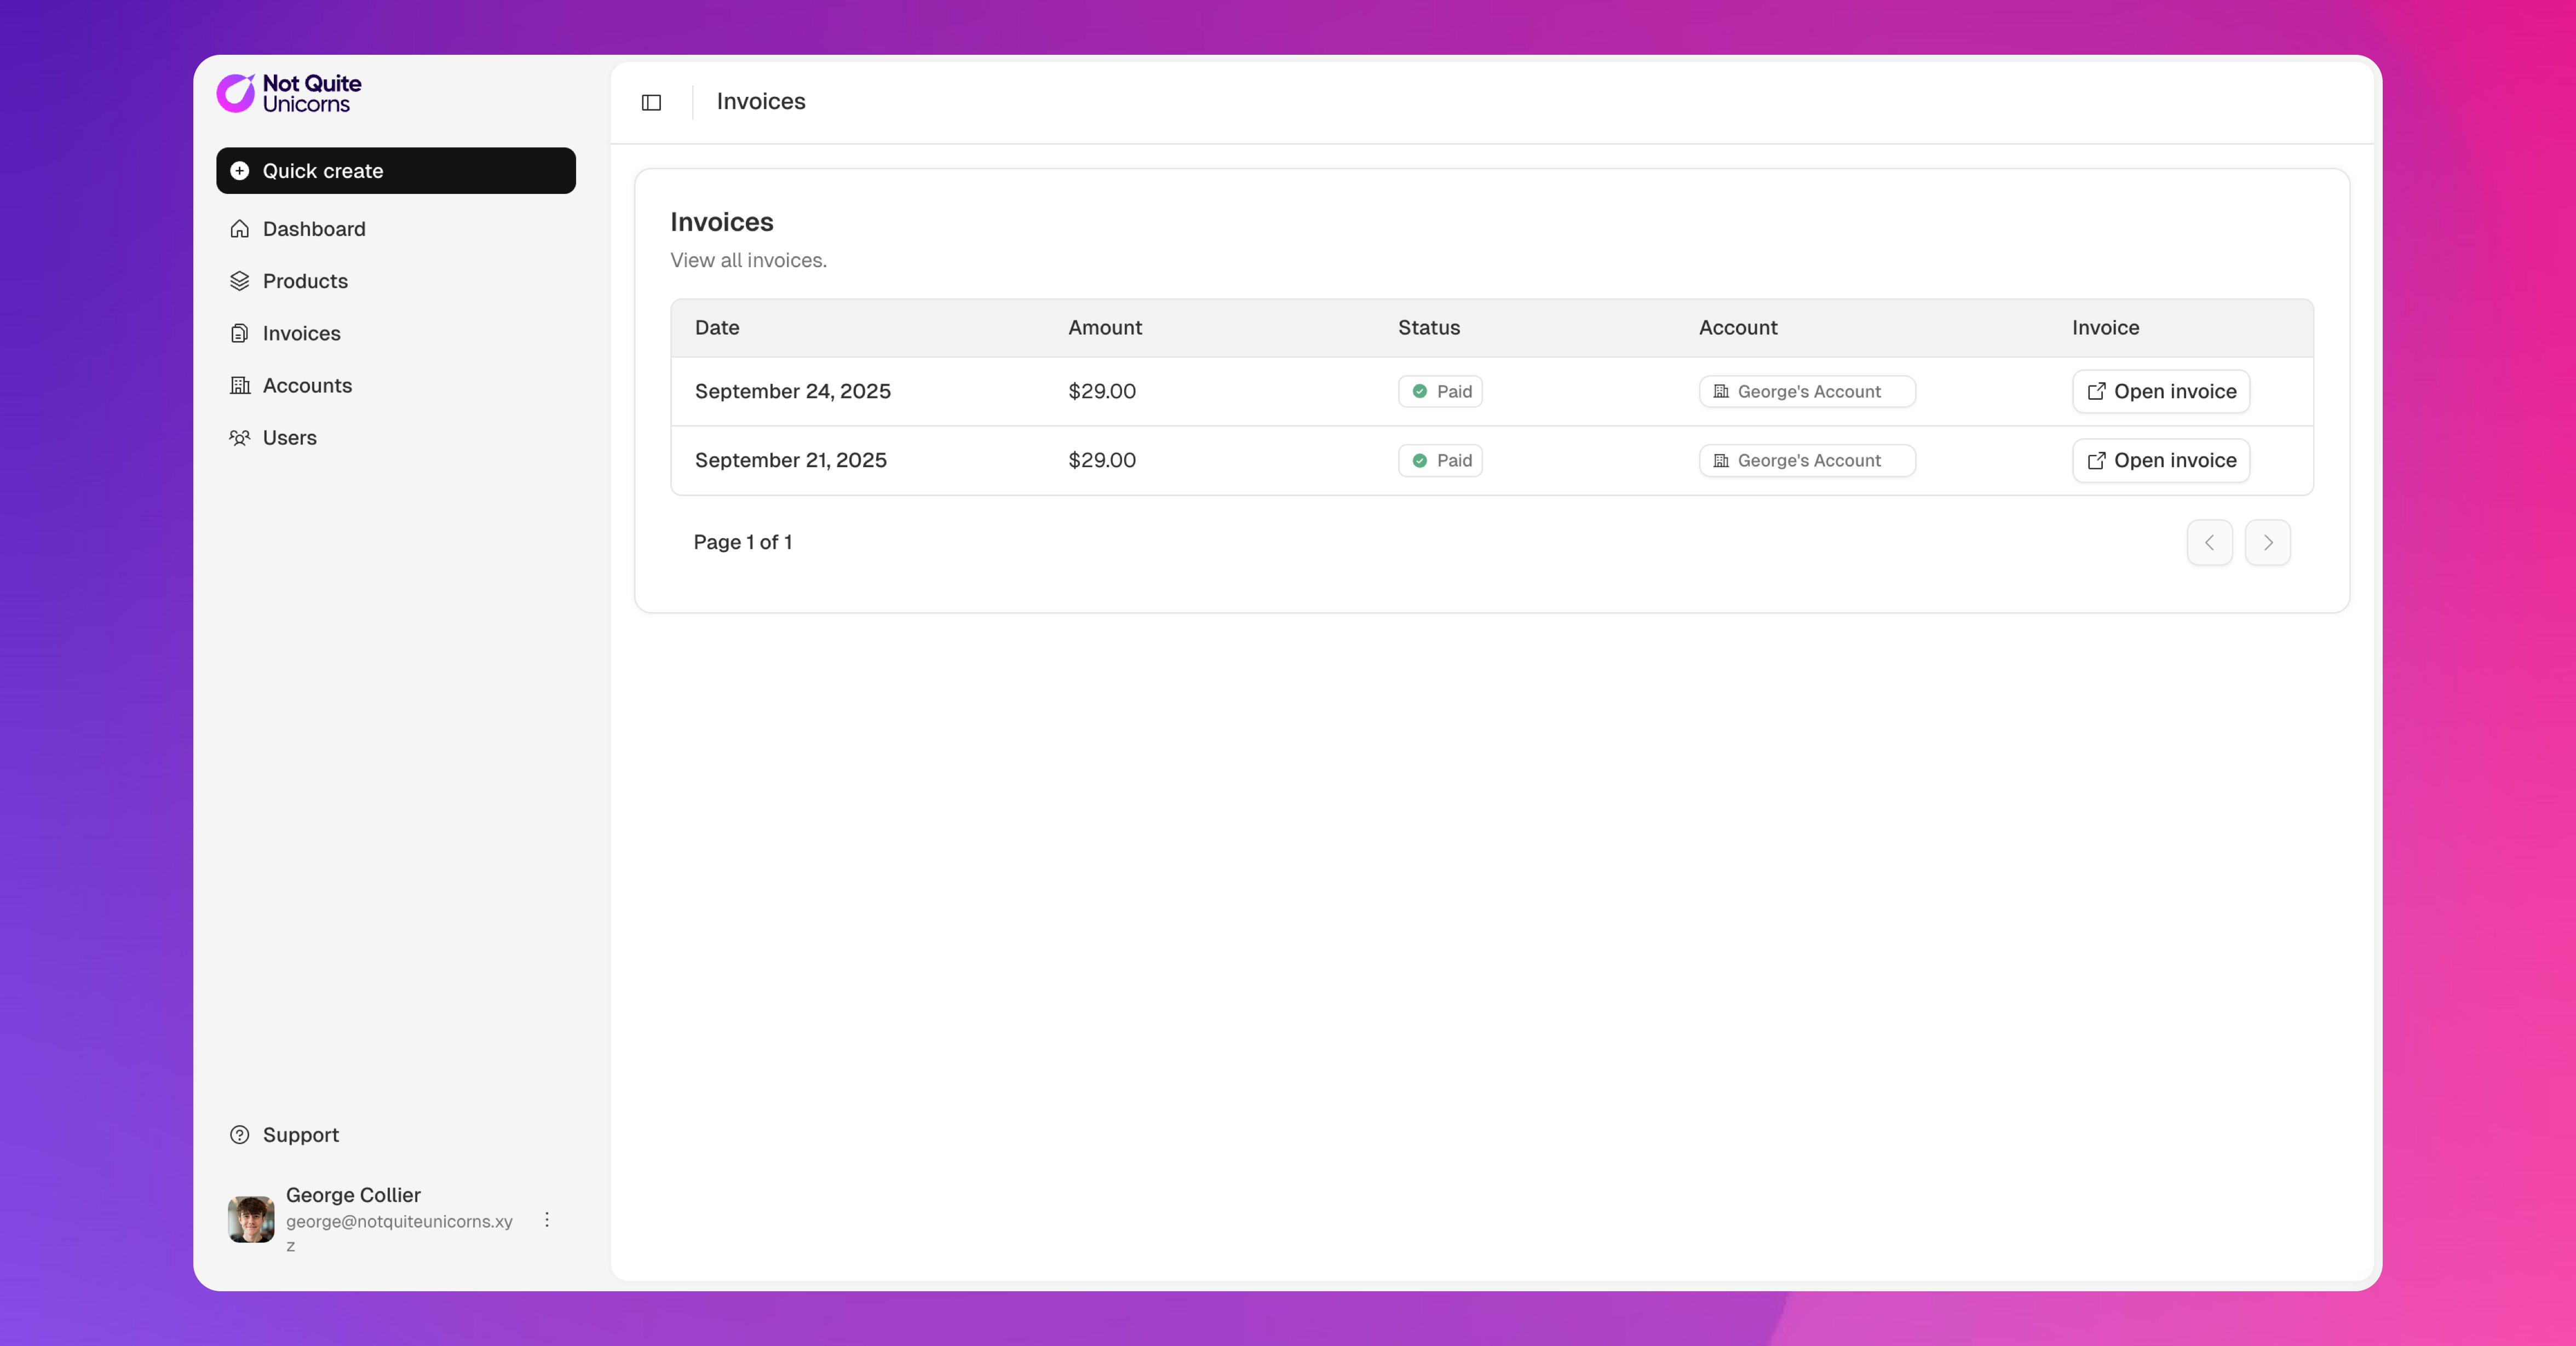This screenshot has width=2576, height=1346.
Task: Click the Accounts building icon in sidebar
Action: pos(240,385)
